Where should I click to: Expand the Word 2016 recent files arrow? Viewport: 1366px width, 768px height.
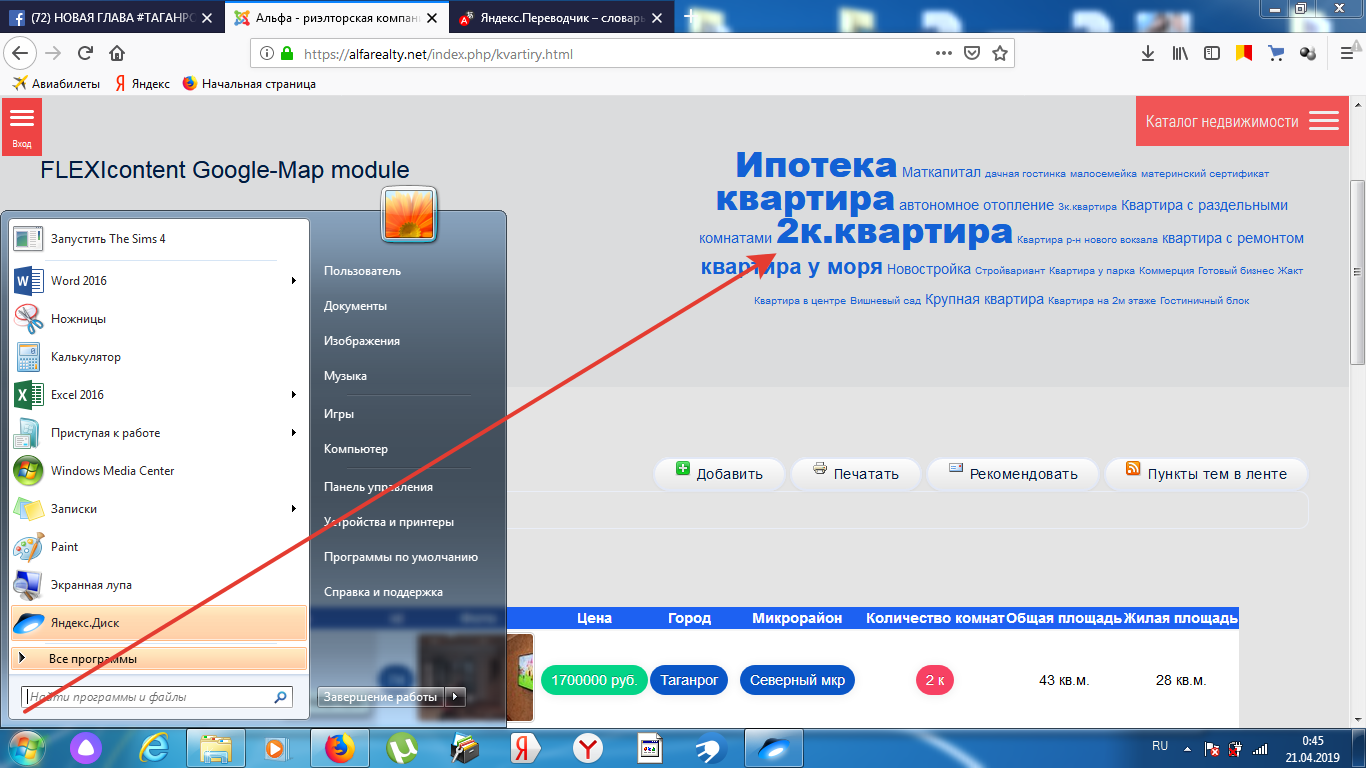(294, 281)
